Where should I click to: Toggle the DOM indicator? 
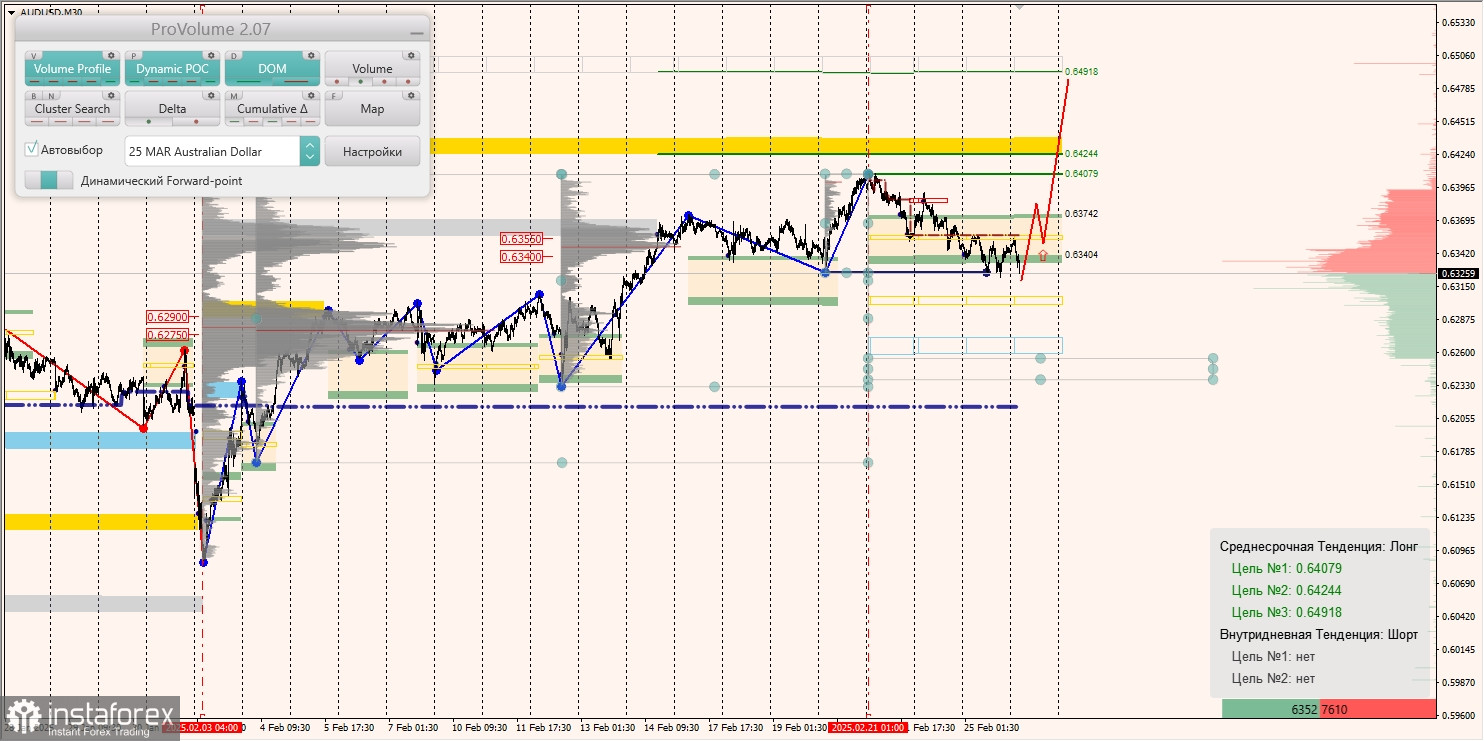click(x=272, y=69)
